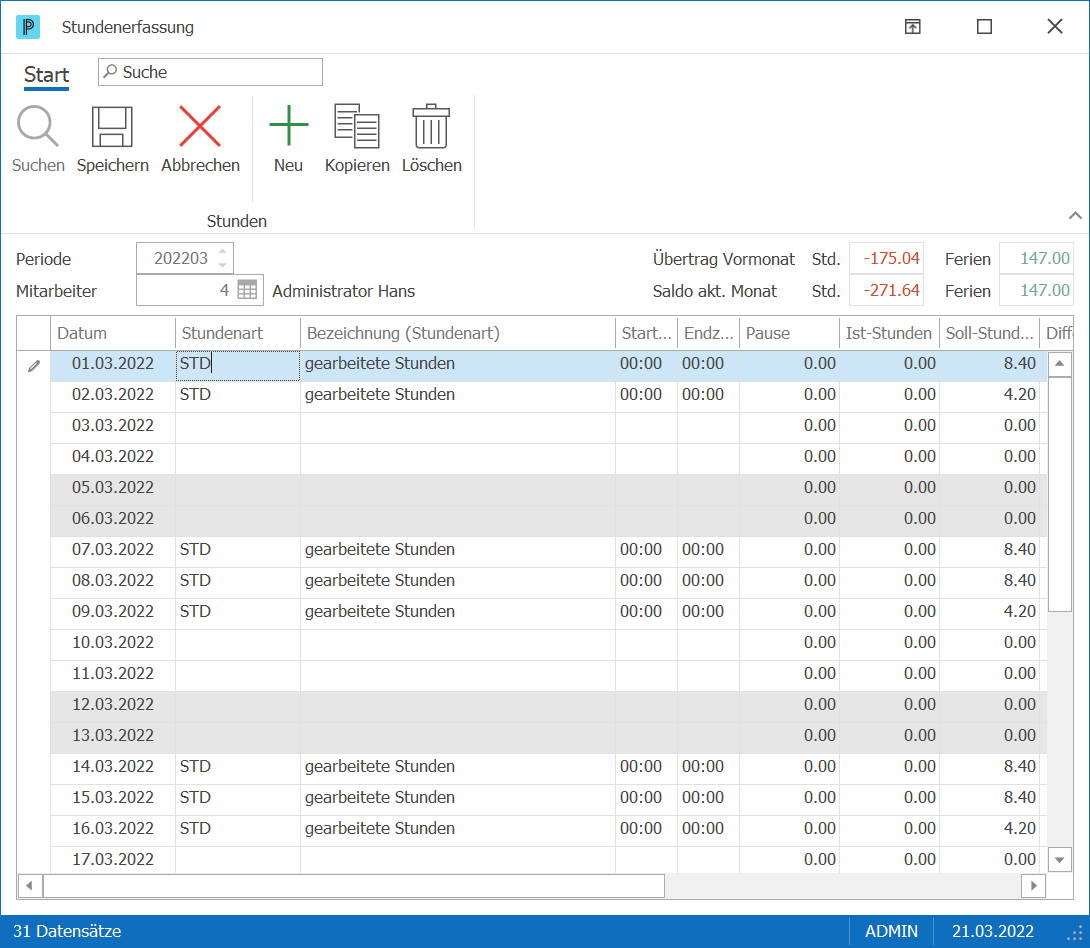Image resolution: width=1090 pixels, height=948 pixels.
Task: Select the Stundenart cell for 01.03.2022
Action: pos(238,364)
